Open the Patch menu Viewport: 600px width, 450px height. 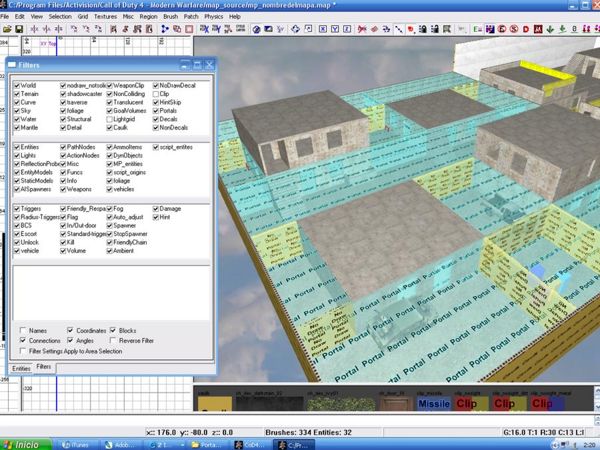[x=191, y=16]
